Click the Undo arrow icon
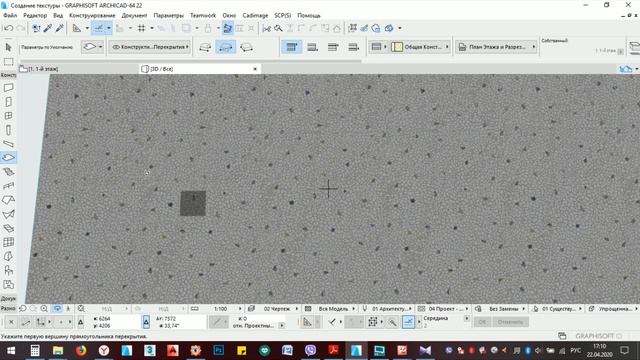Viewport: 640px width, 360px height. tap(8, 28)
